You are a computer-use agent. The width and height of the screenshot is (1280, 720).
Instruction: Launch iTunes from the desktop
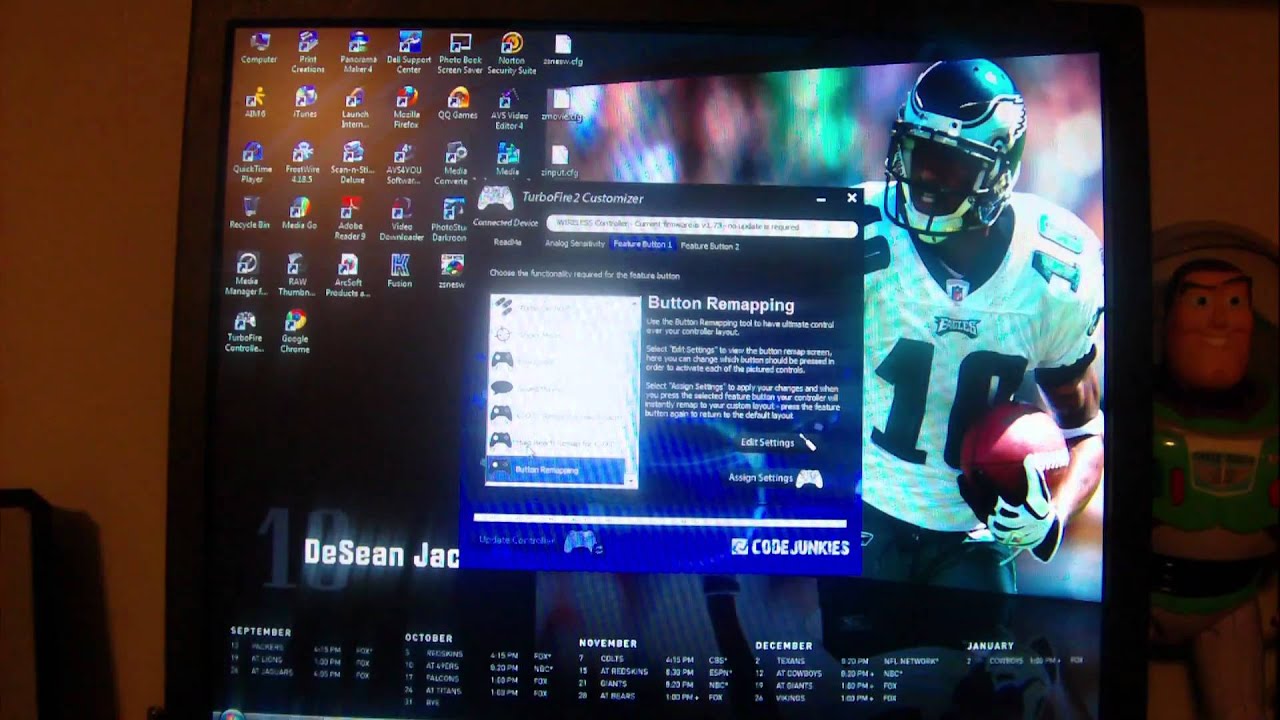click(x=305, y=104)
